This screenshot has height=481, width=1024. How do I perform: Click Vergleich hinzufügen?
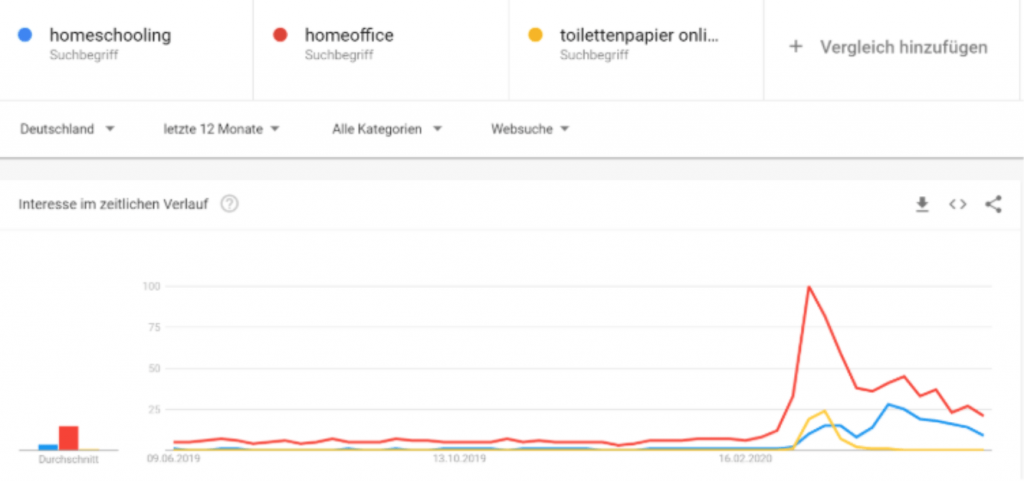click(x=904, y=47)
